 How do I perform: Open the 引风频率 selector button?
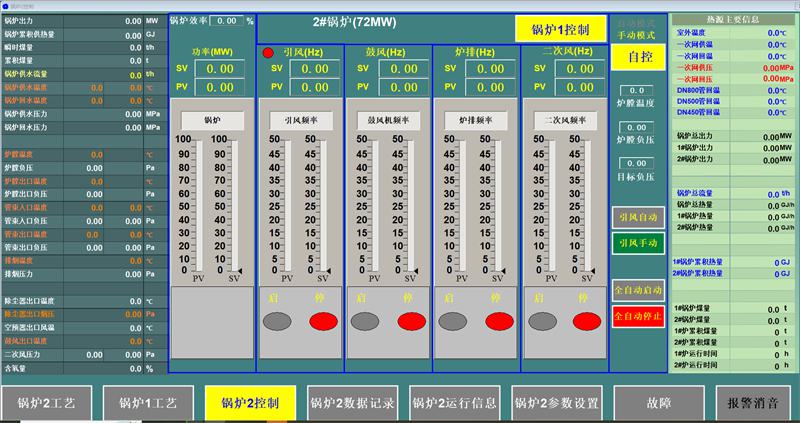pyautogui.click(x=301, y=120)
